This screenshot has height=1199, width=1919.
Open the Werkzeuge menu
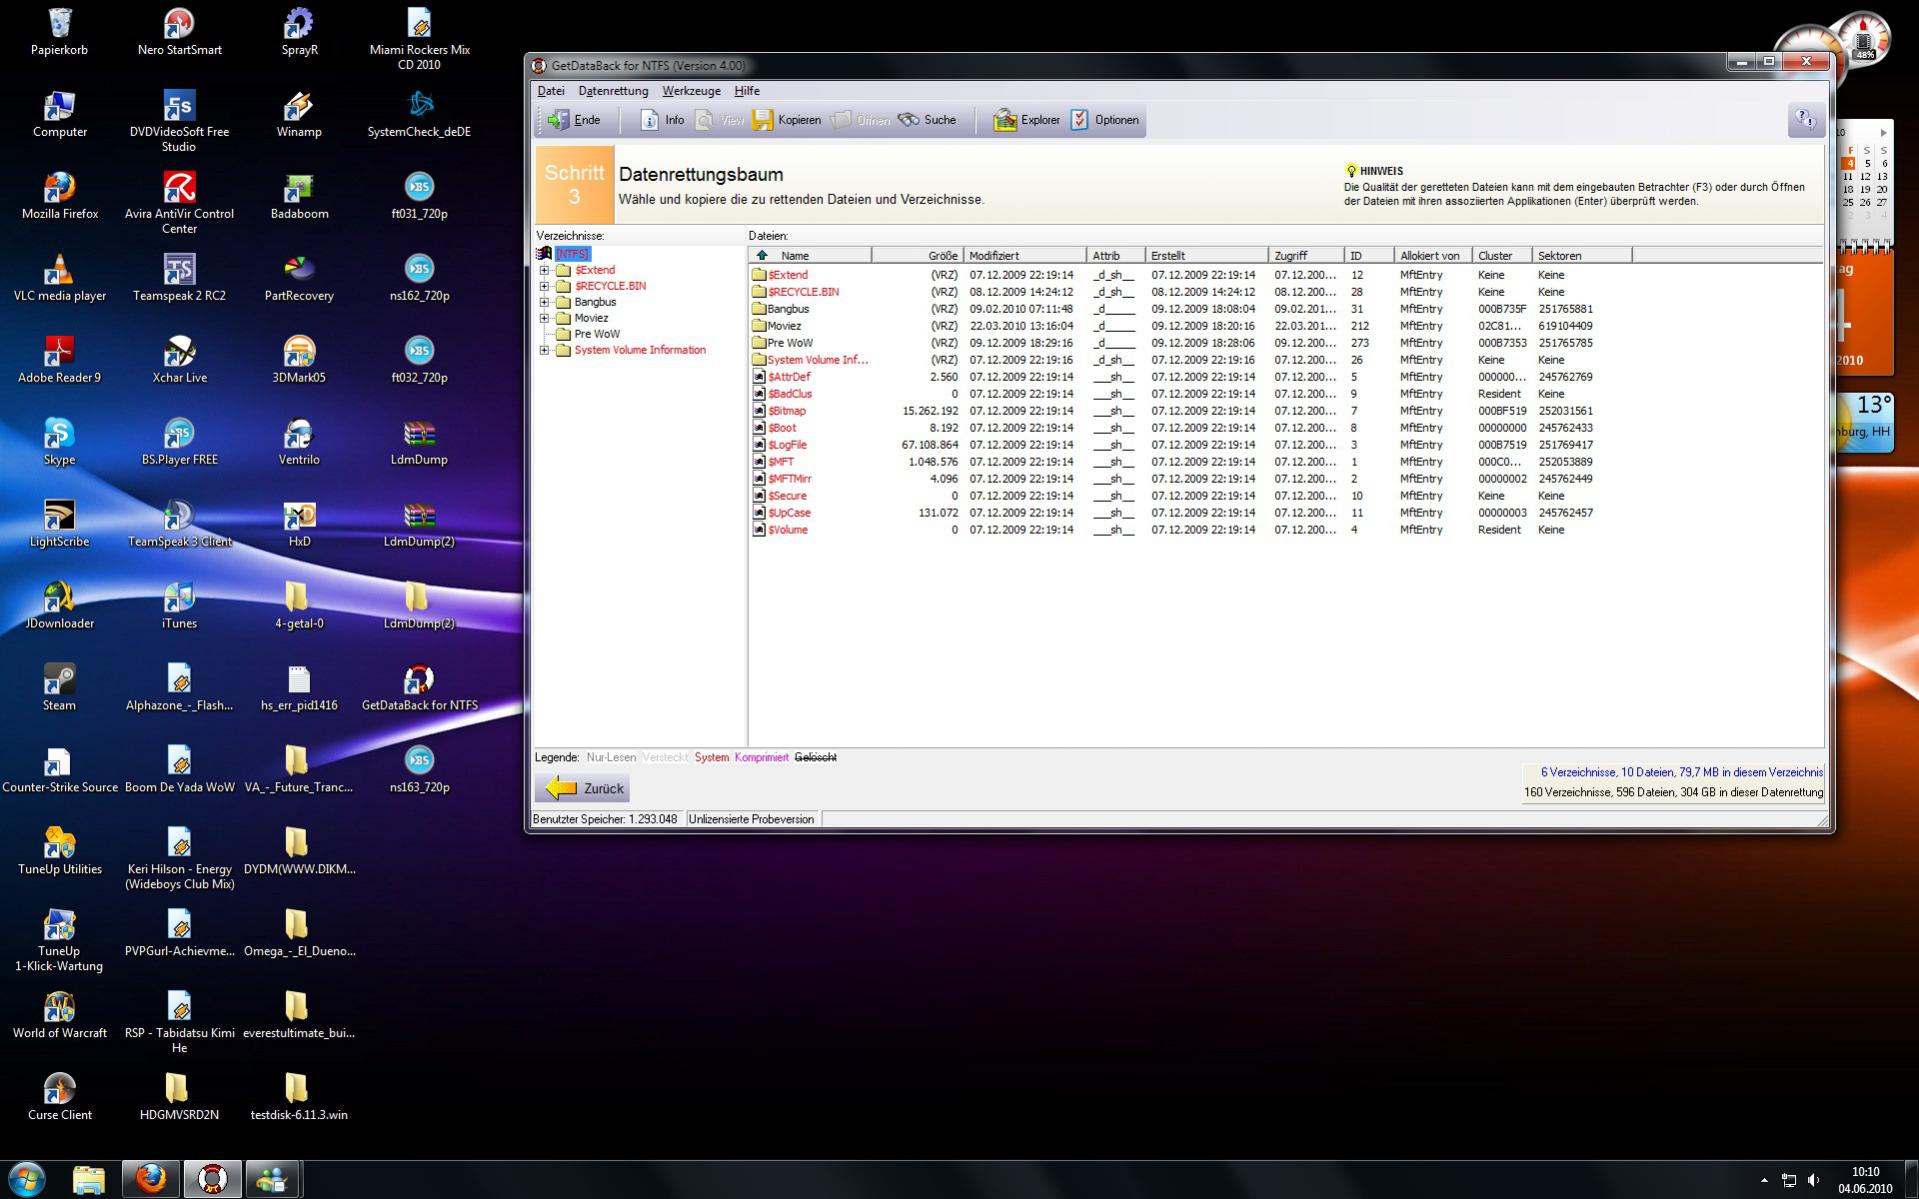coord(691,91)
